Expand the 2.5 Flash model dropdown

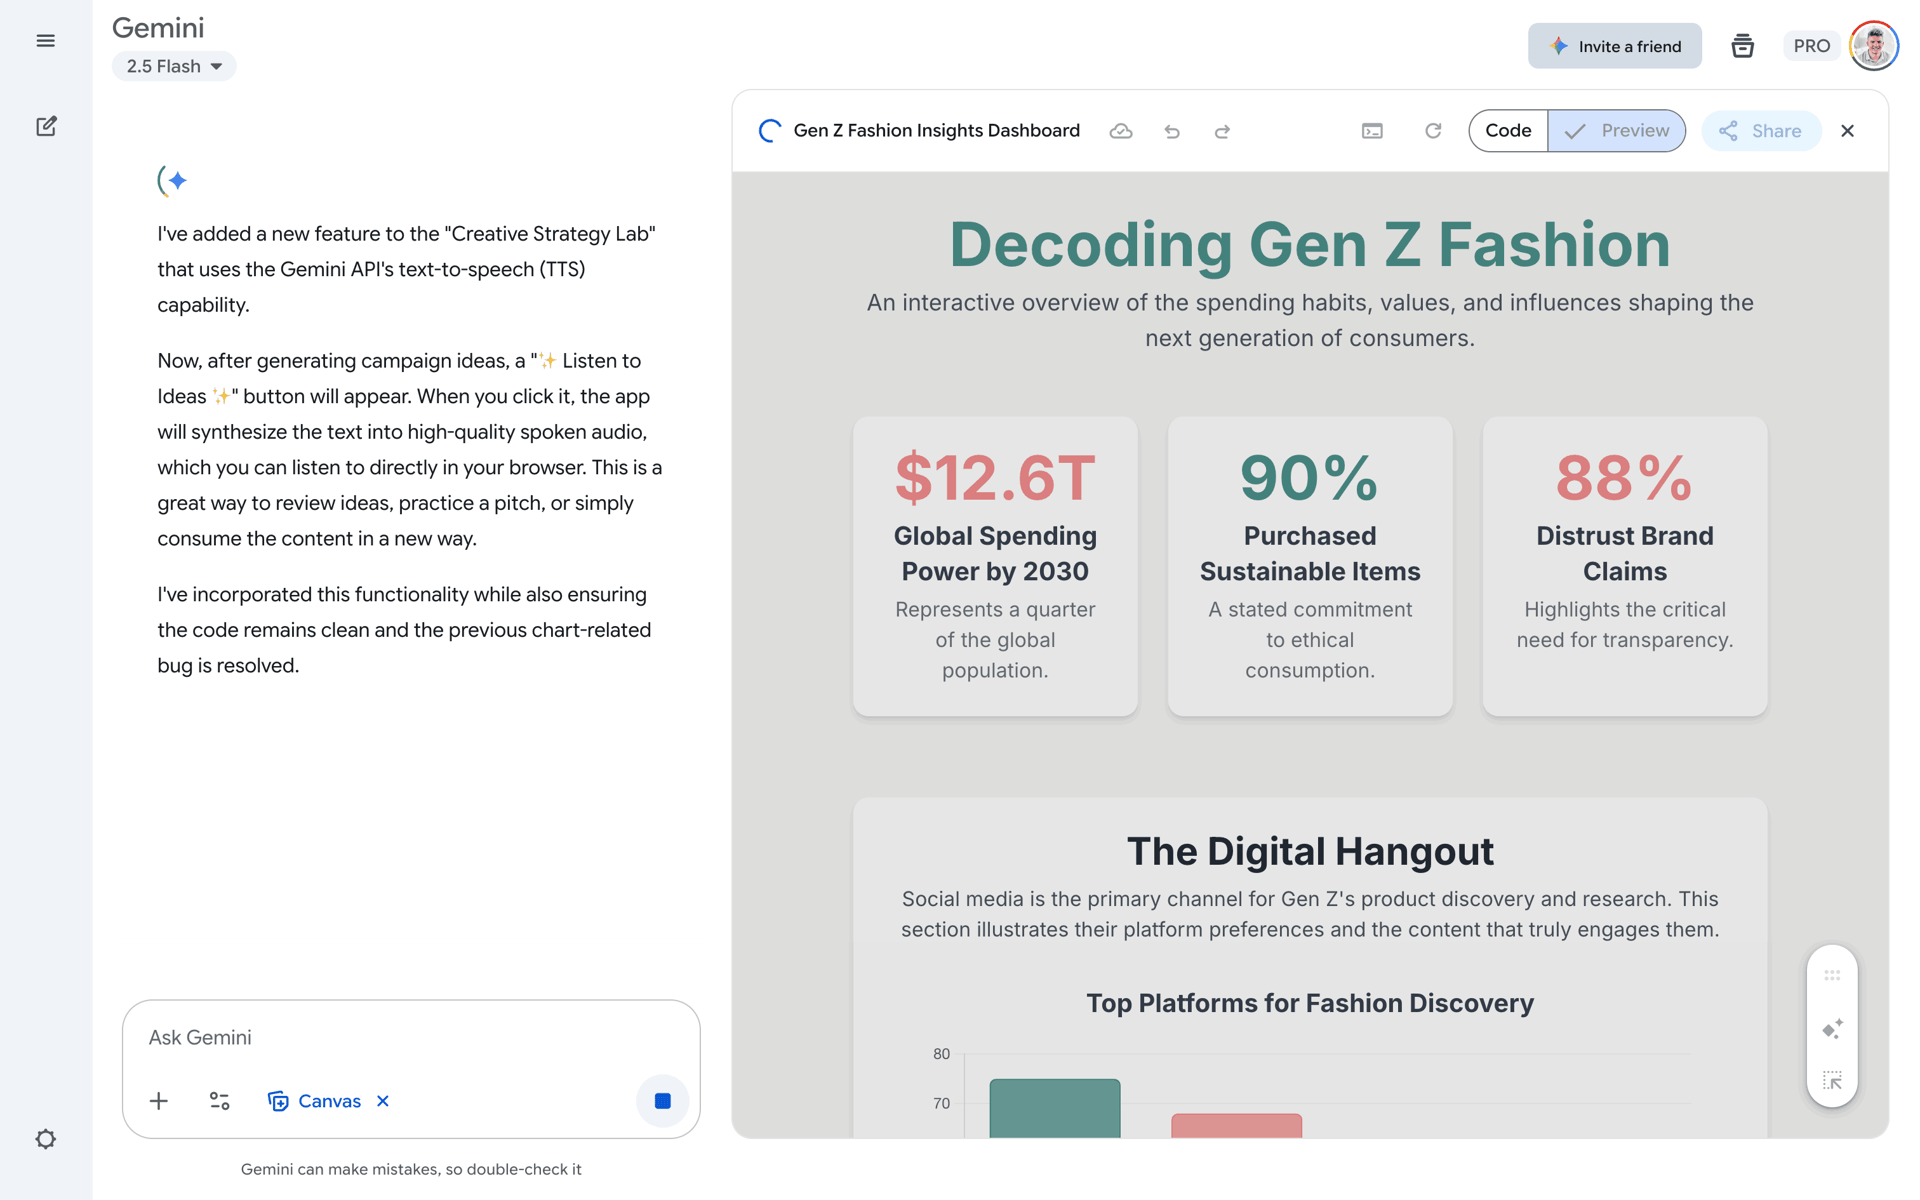pos(174,66)
